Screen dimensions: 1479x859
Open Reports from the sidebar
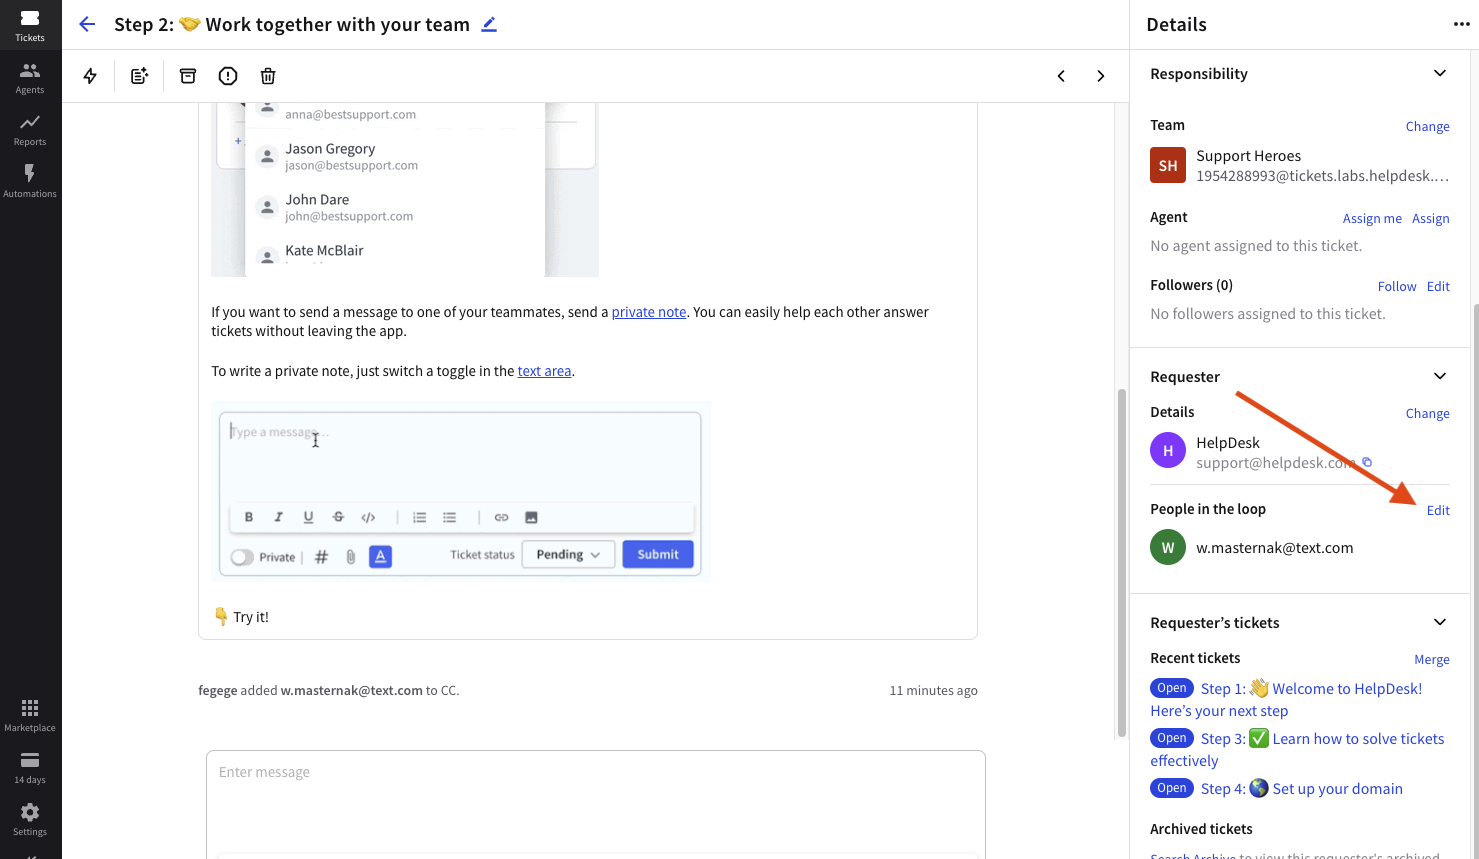pos(30,129)
